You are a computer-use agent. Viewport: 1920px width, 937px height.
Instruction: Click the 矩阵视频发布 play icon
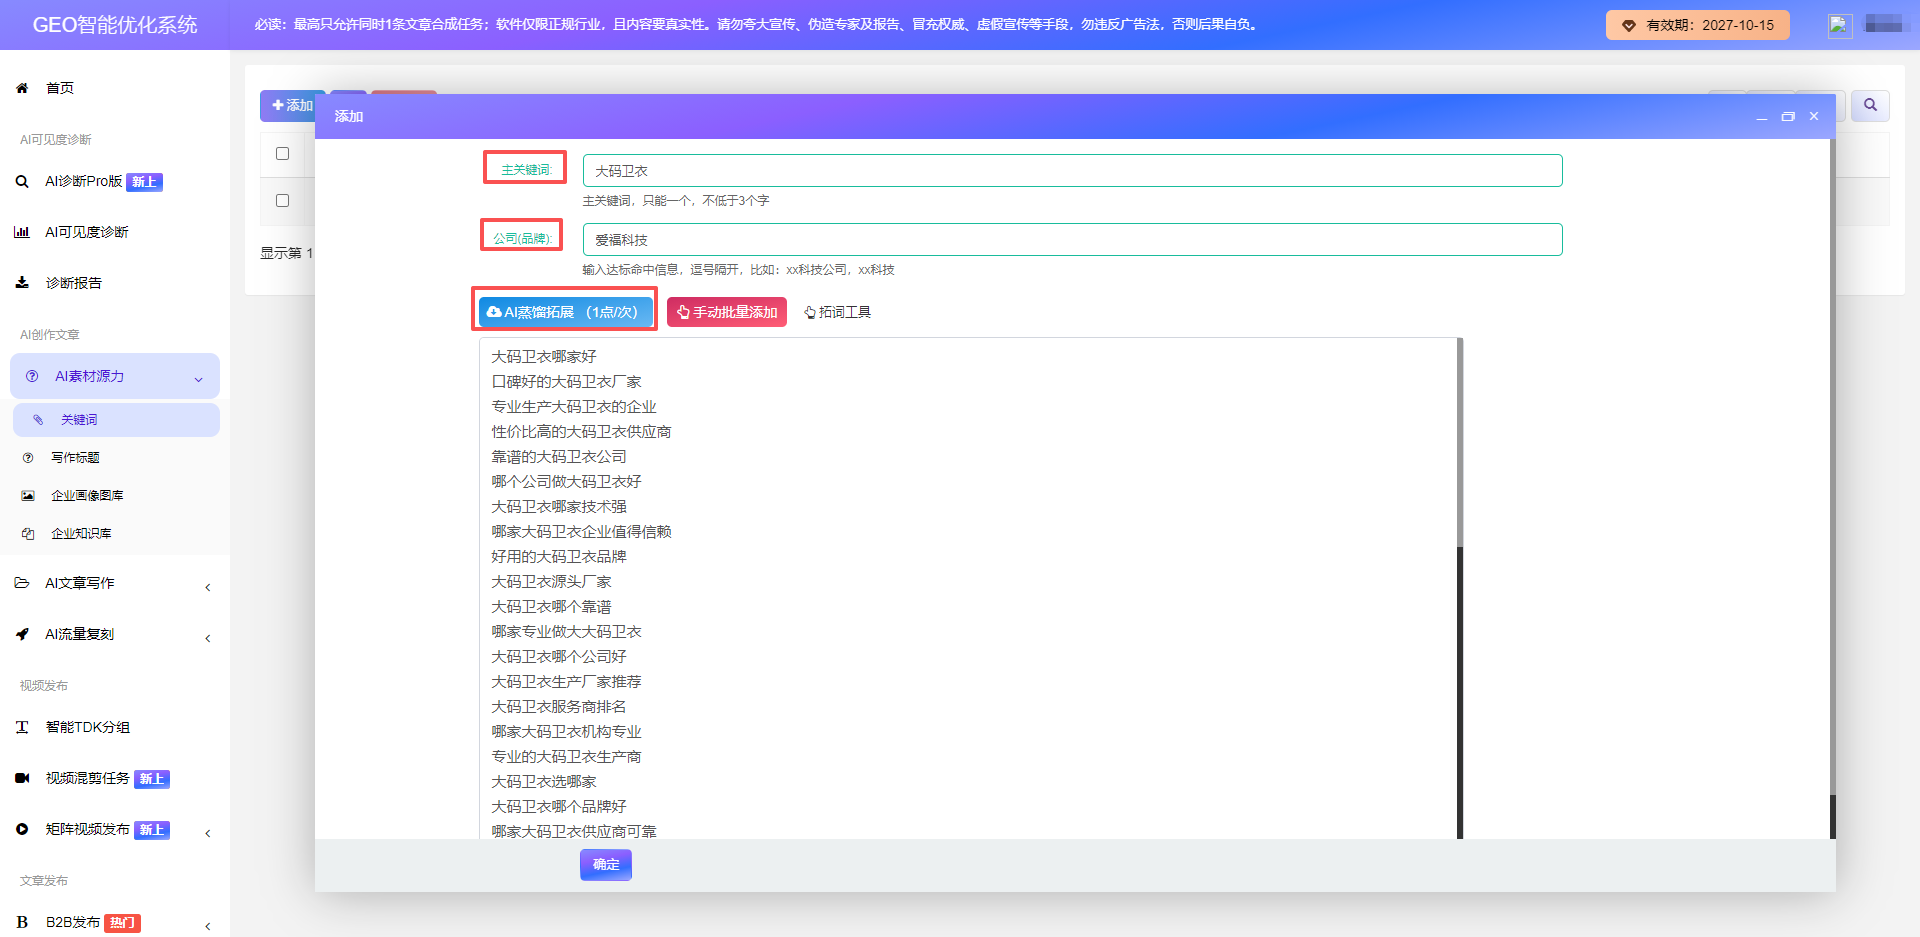click(22, 829)
